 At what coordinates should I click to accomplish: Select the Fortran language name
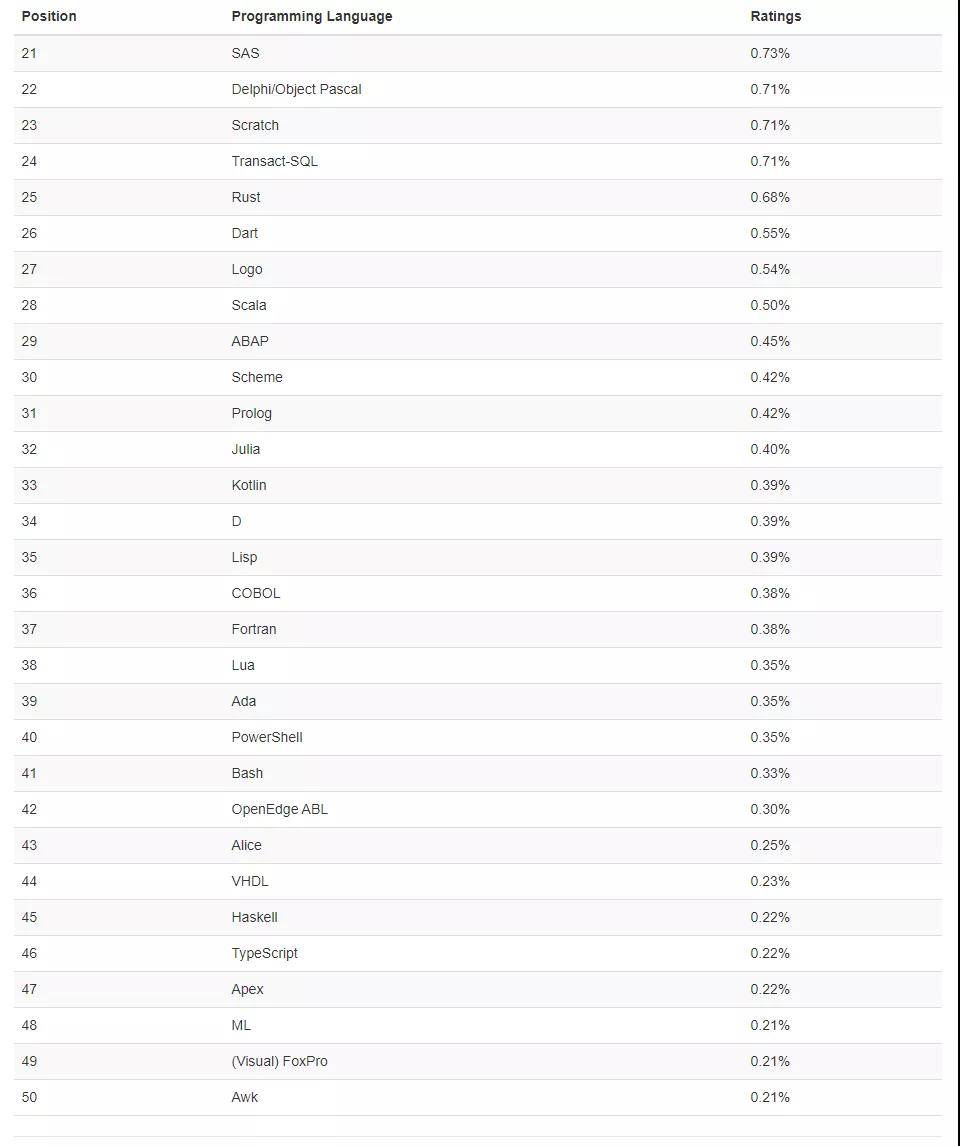pyautogui.click(x=254, y=629)
